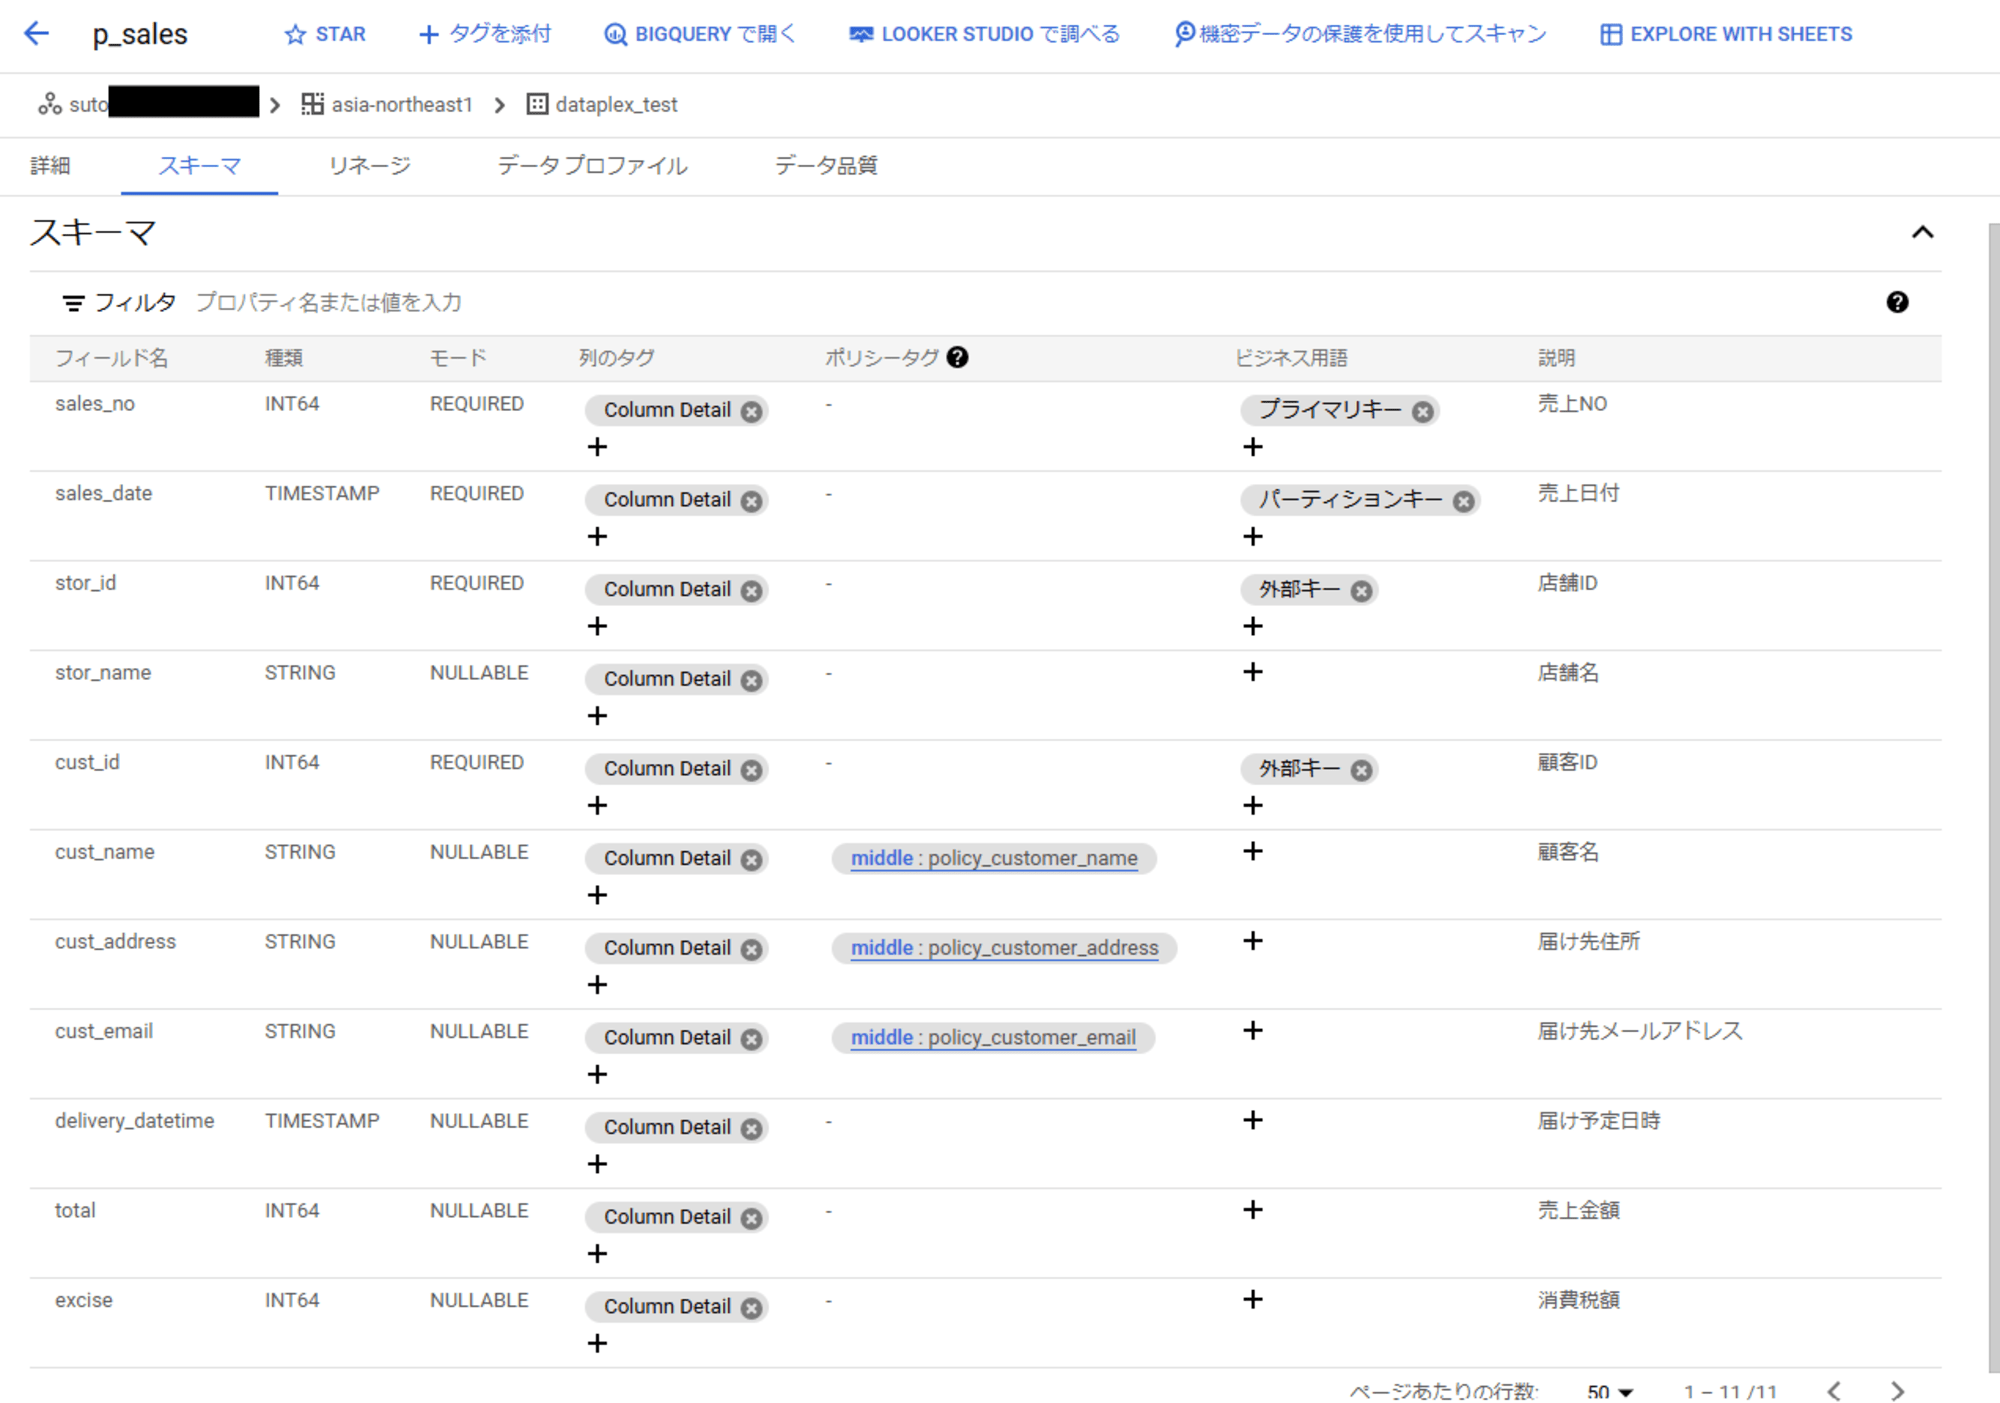The height and width of the screenshot is (1403, 2000).
Task: Open asia-northeast1 breadcrumb
Action: point(388,104)
